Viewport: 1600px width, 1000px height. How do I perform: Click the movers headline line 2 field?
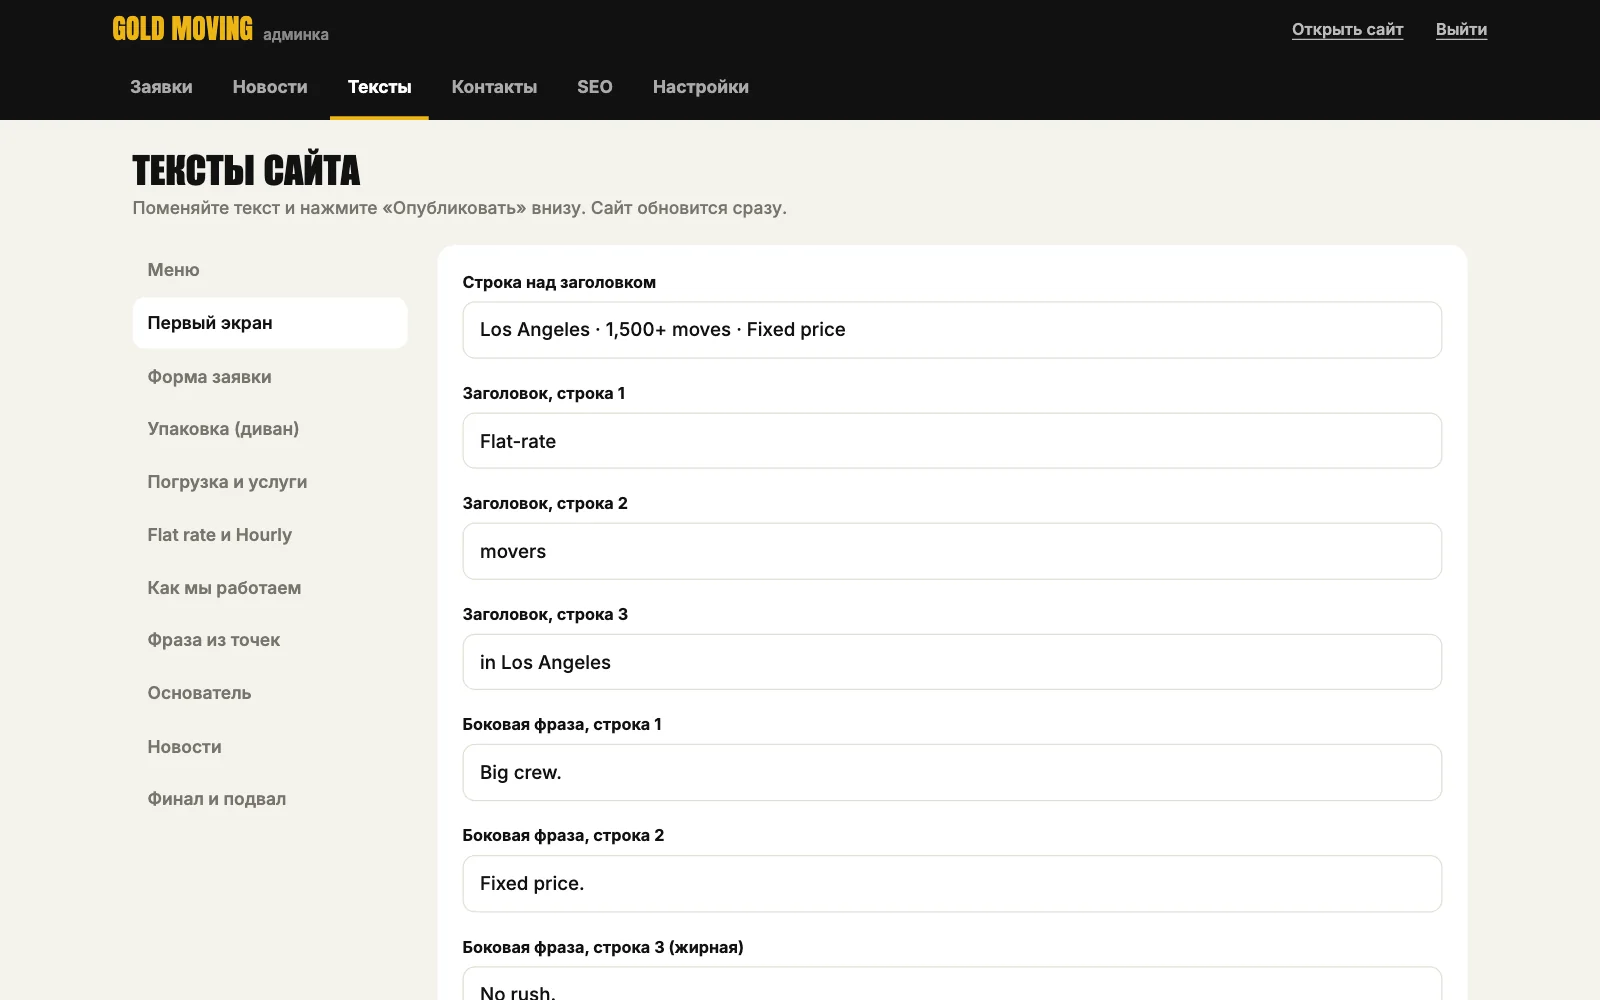pyautogui.click(x=952, y=551)
